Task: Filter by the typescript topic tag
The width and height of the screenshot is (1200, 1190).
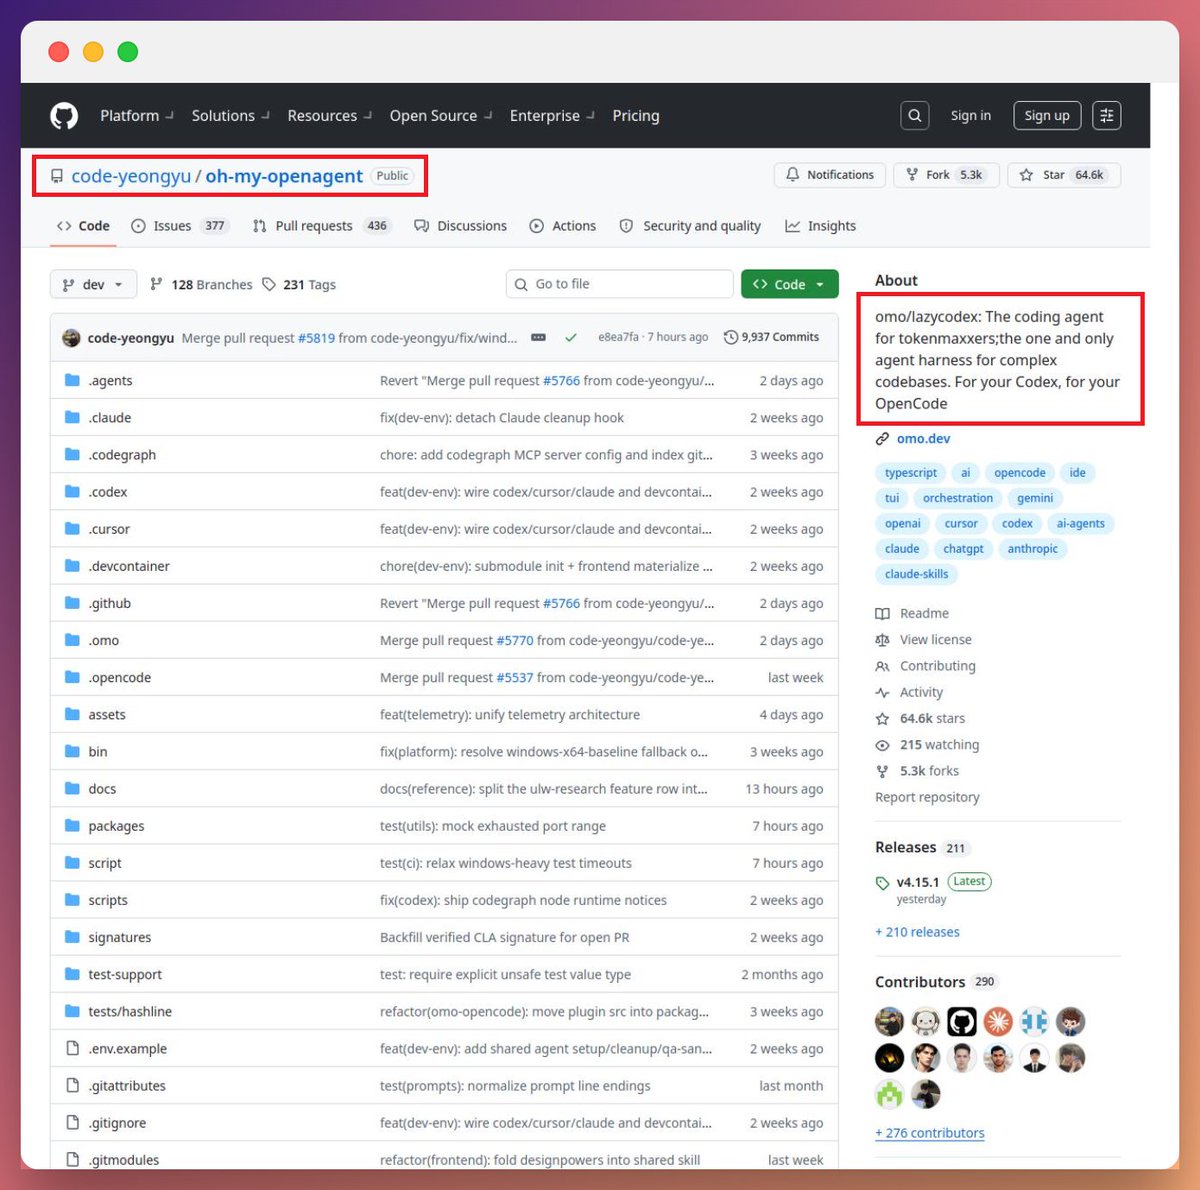Action: pos(911,473)
